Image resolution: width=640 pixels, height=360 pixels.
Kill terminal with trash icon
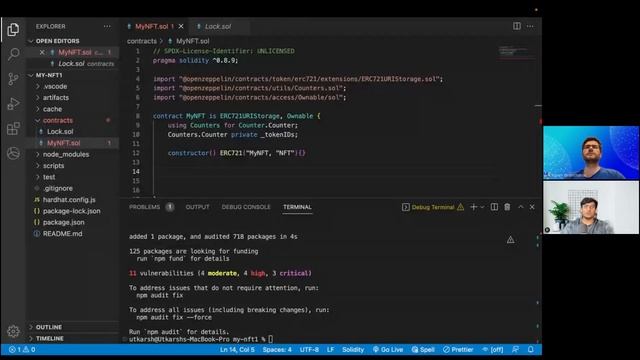click(507, 207)
